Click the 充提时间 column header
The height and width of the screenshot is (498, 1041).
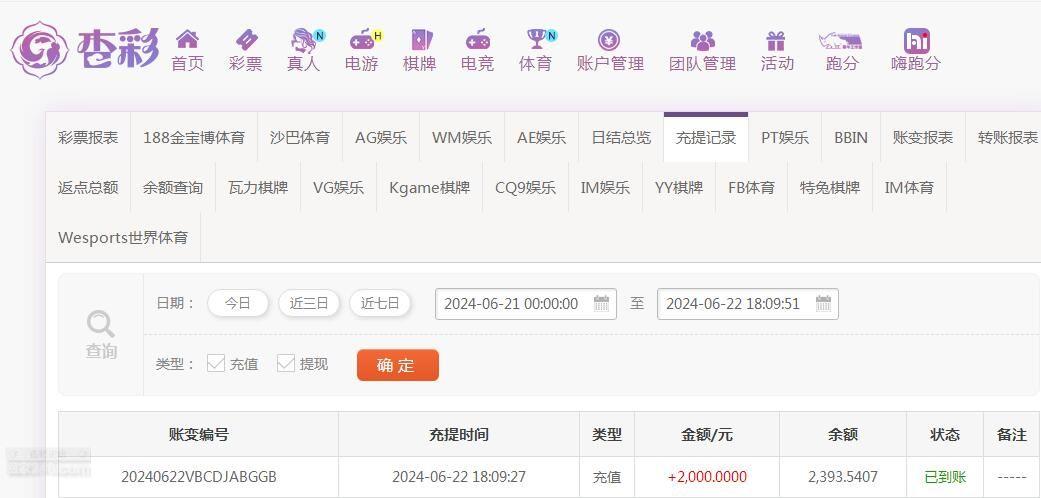(x=459, y=435)
